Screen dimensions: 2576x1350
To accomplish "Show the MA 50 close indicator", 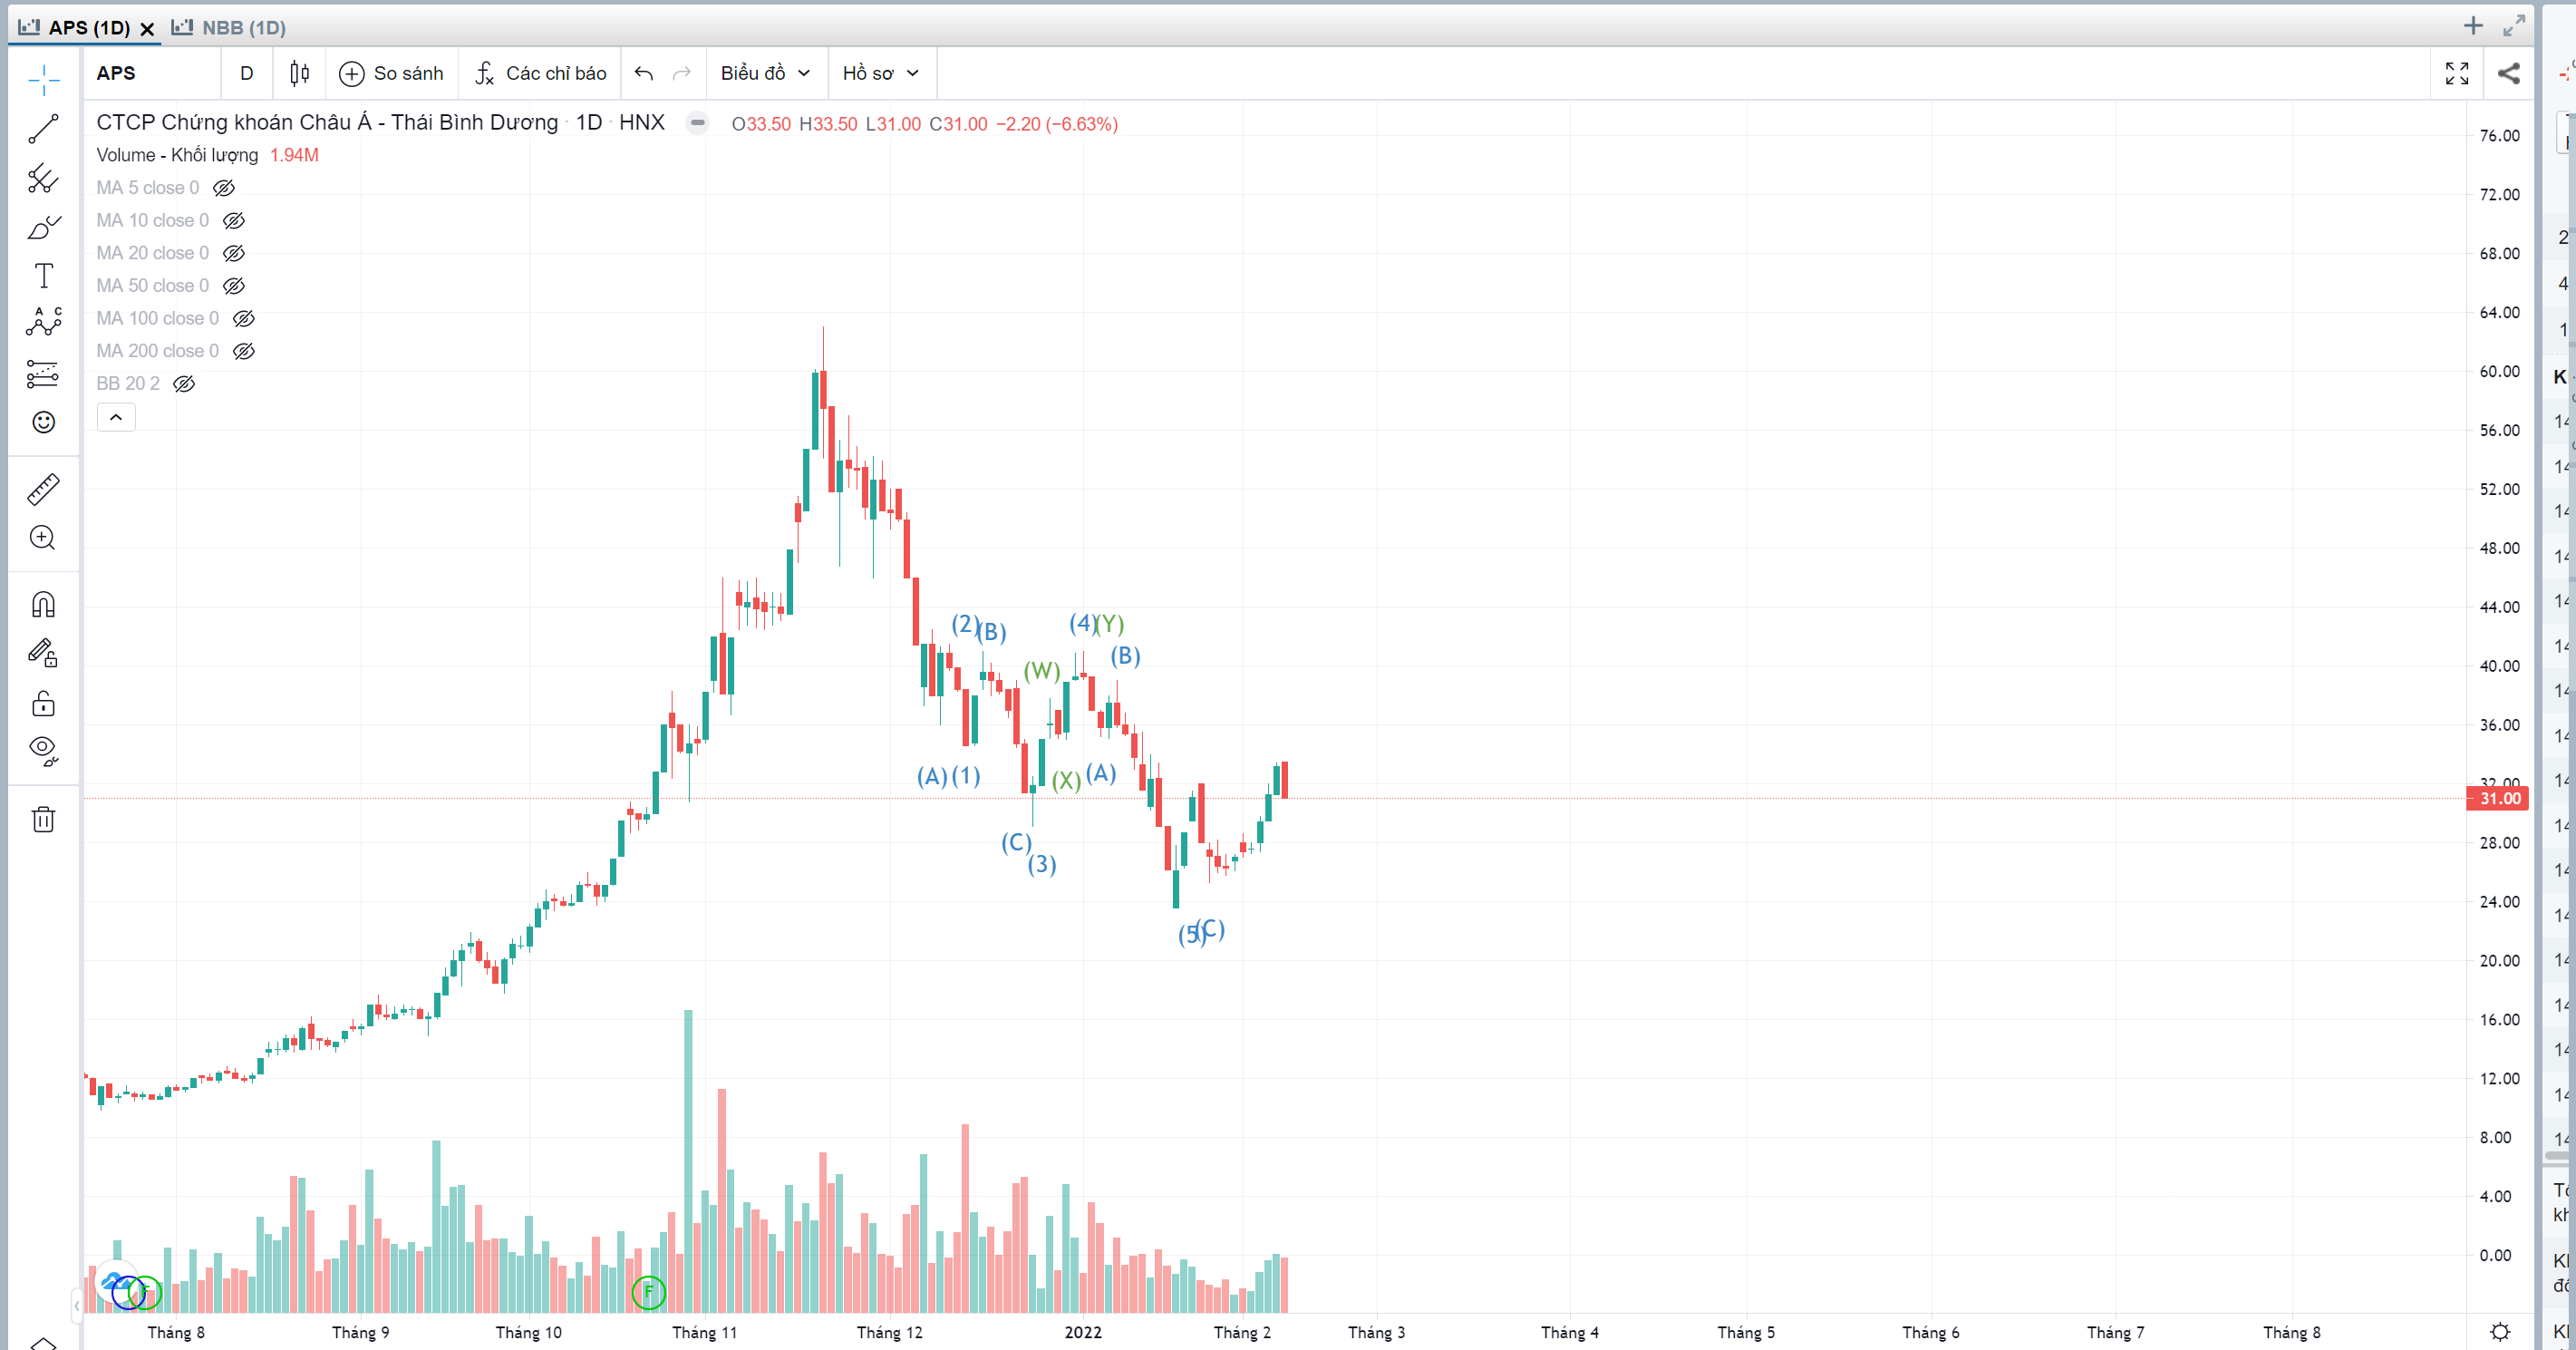I will pyautogui.click(x=234, y=286).
